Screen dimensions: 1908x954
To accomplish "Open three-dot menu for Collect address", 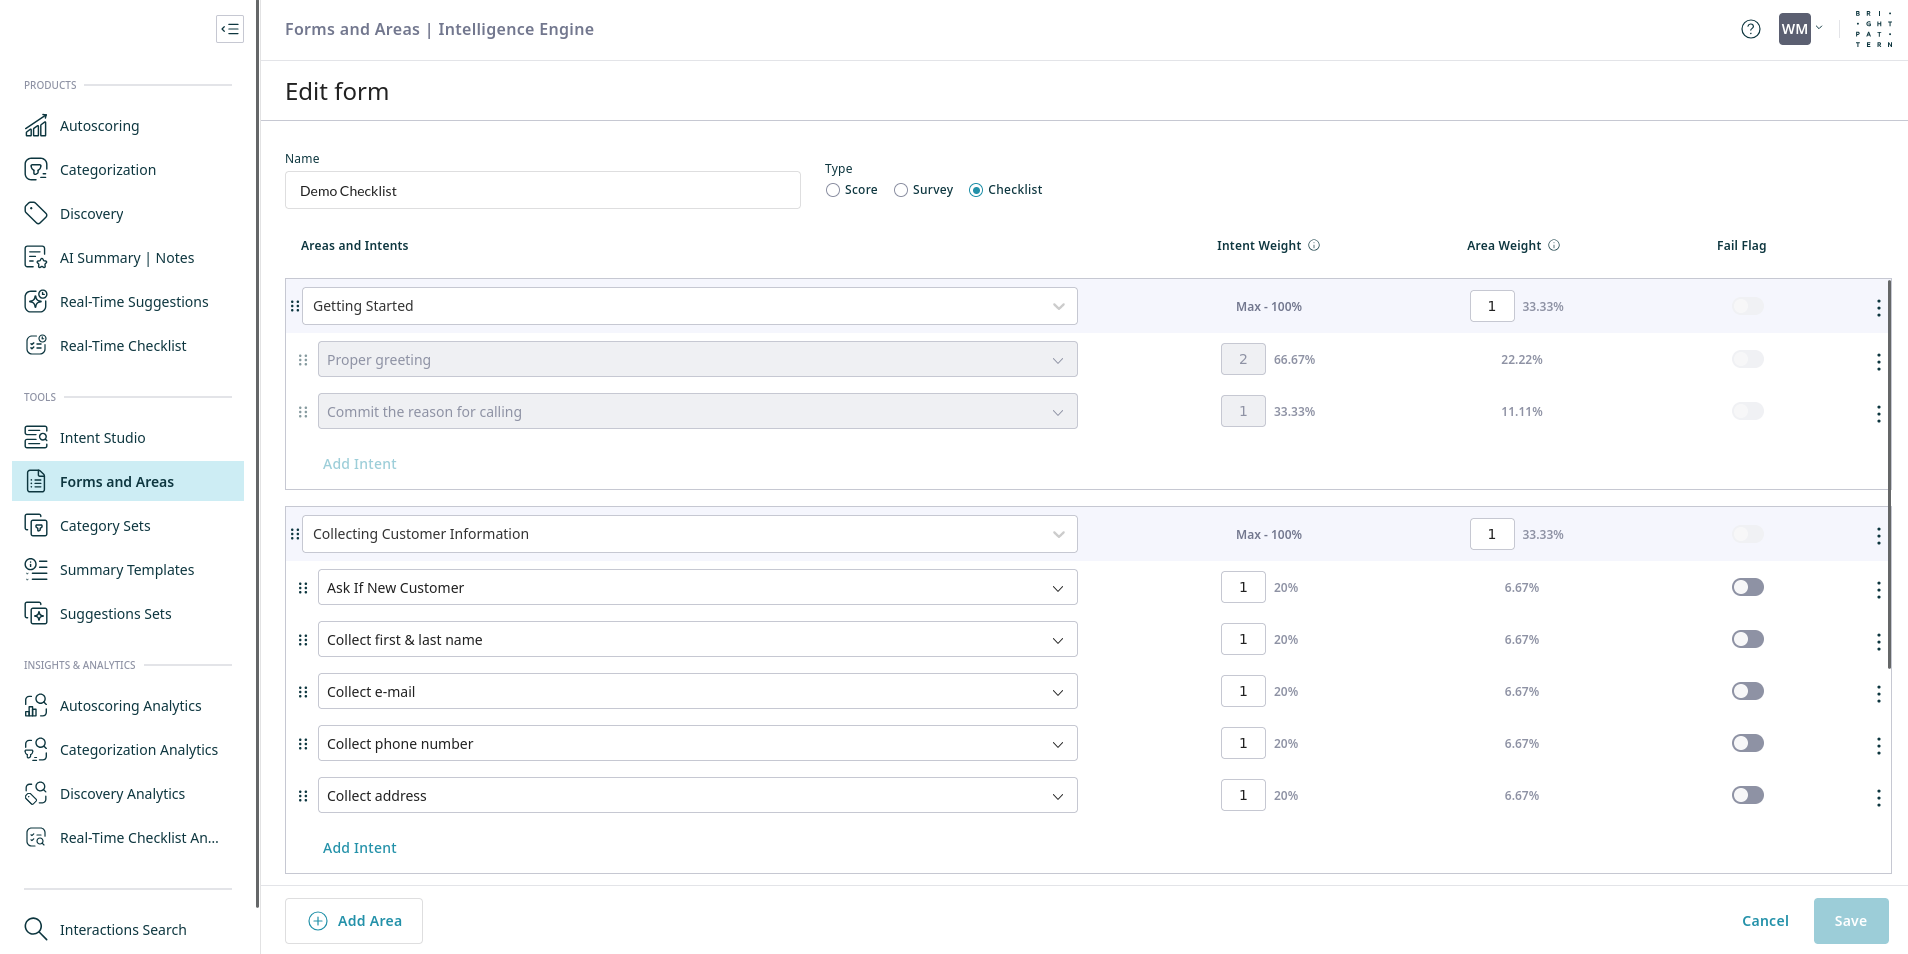I will coord(1878,797).
